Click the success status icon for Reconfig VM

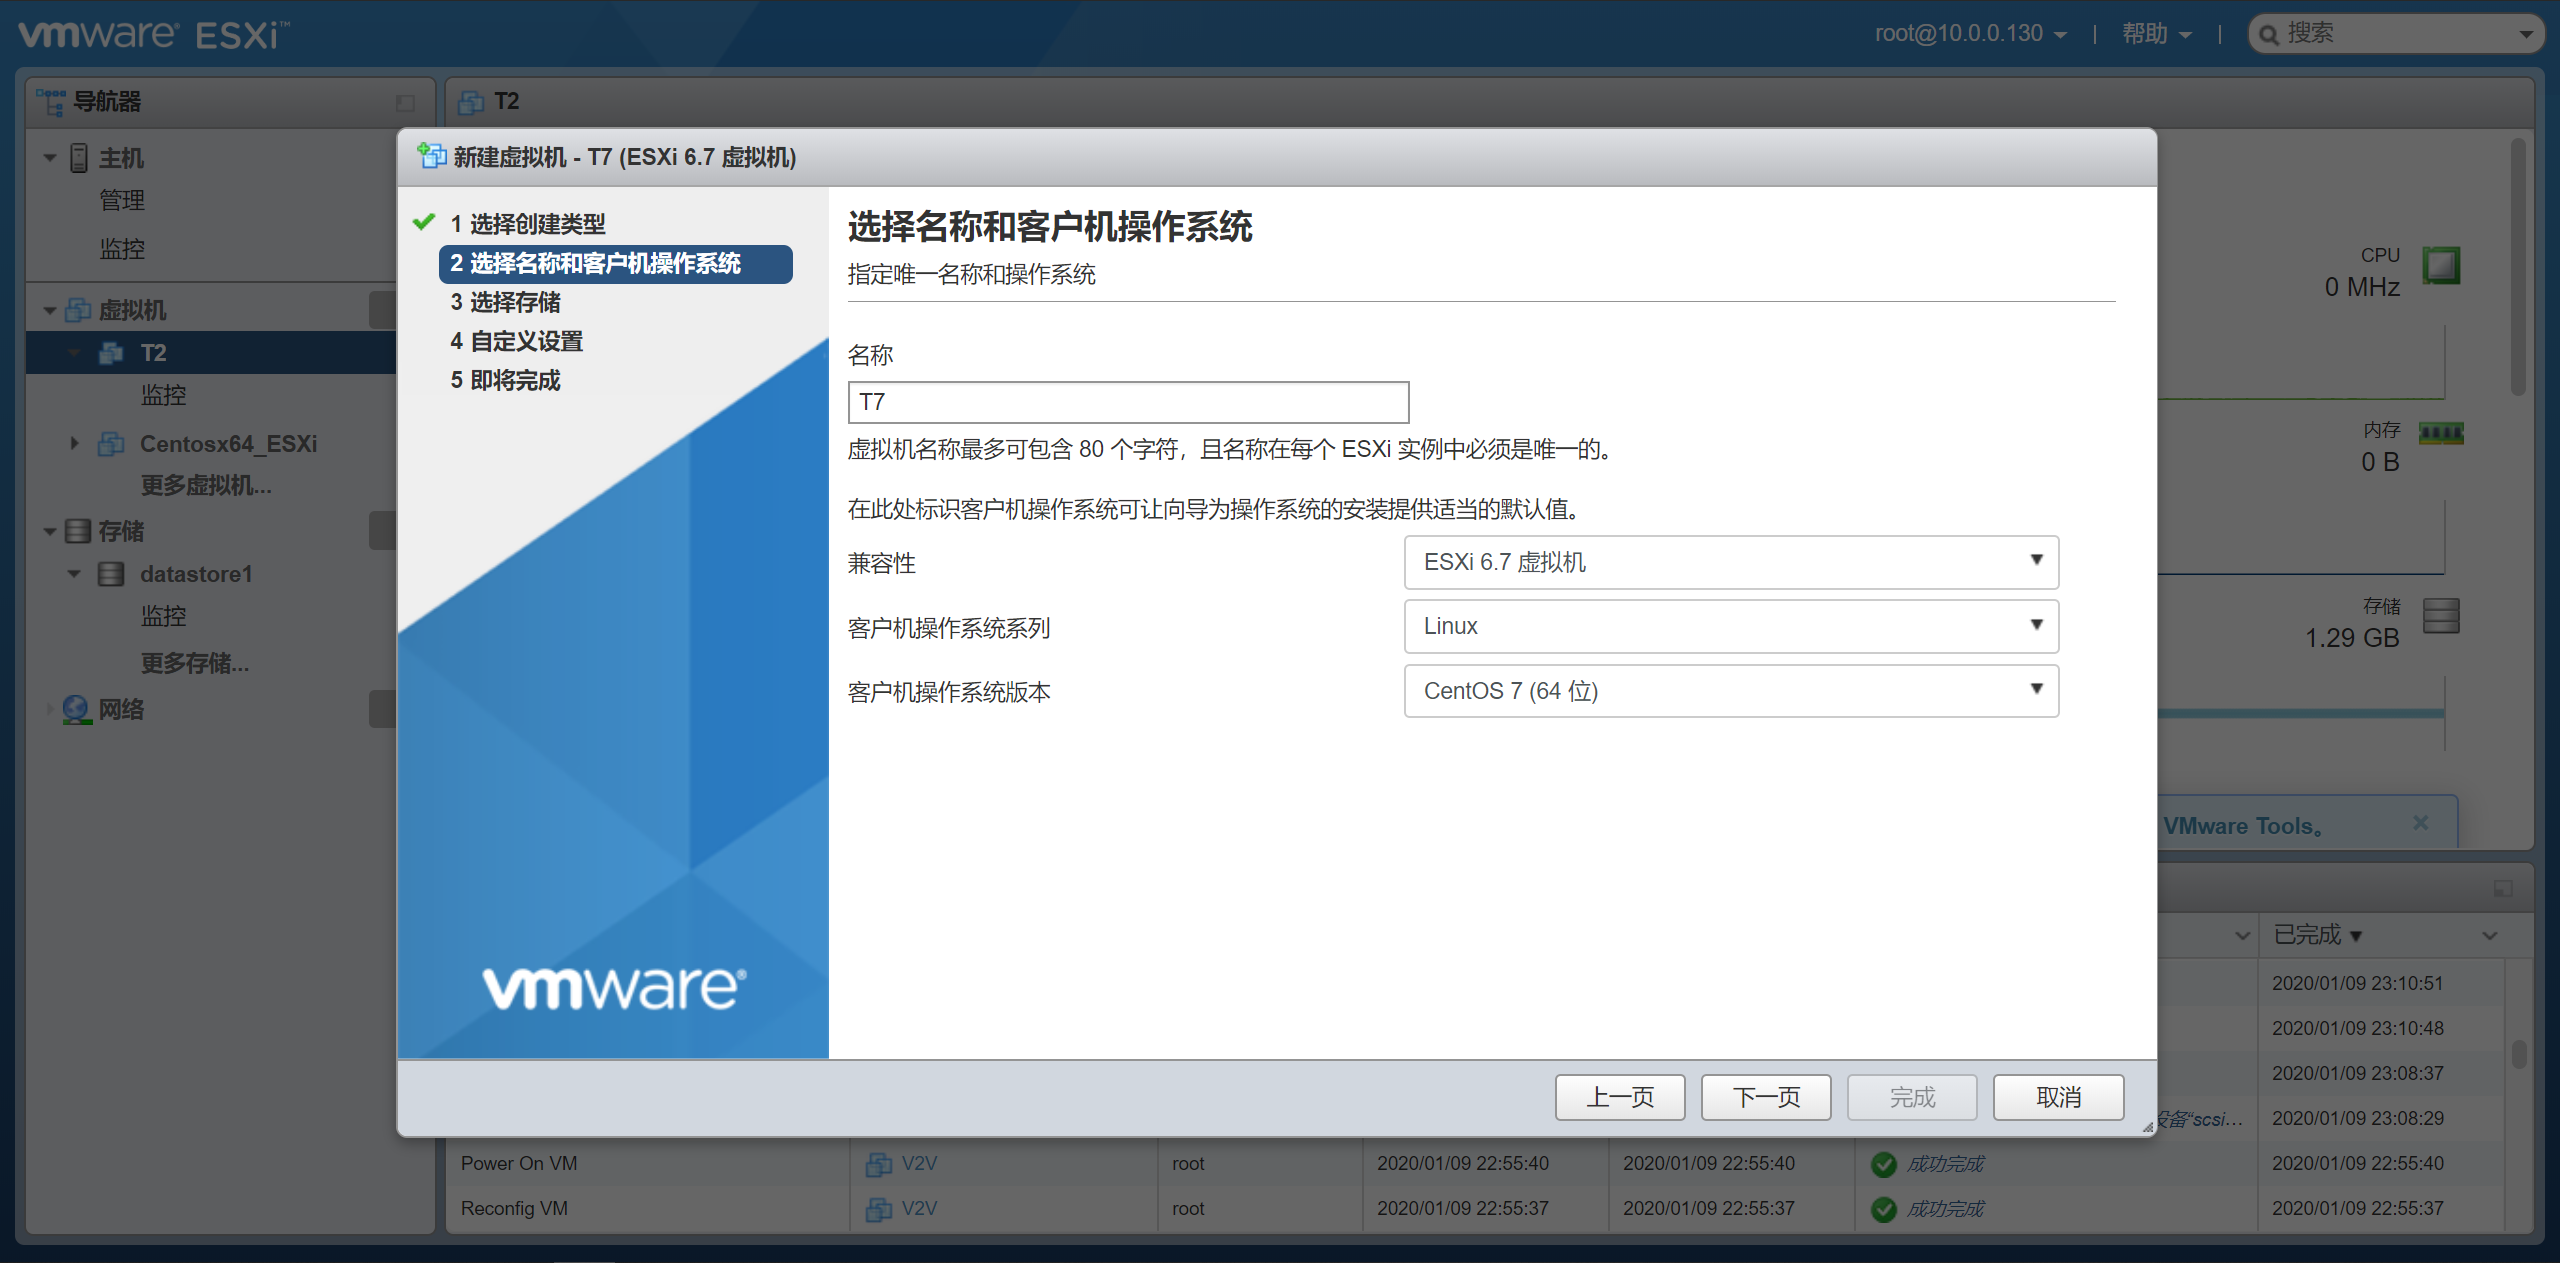(1884, 1209)
